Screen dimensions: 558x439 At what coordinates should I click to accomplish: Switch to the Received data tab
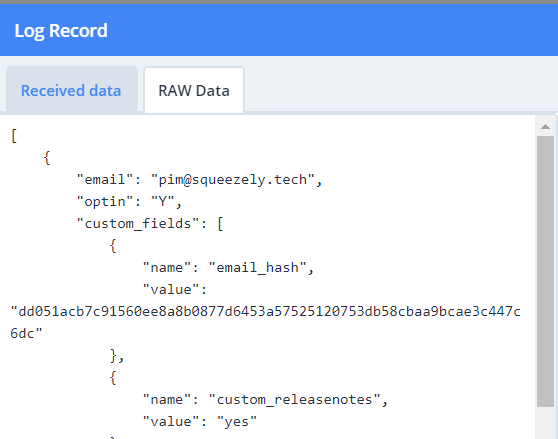(72, 90)
